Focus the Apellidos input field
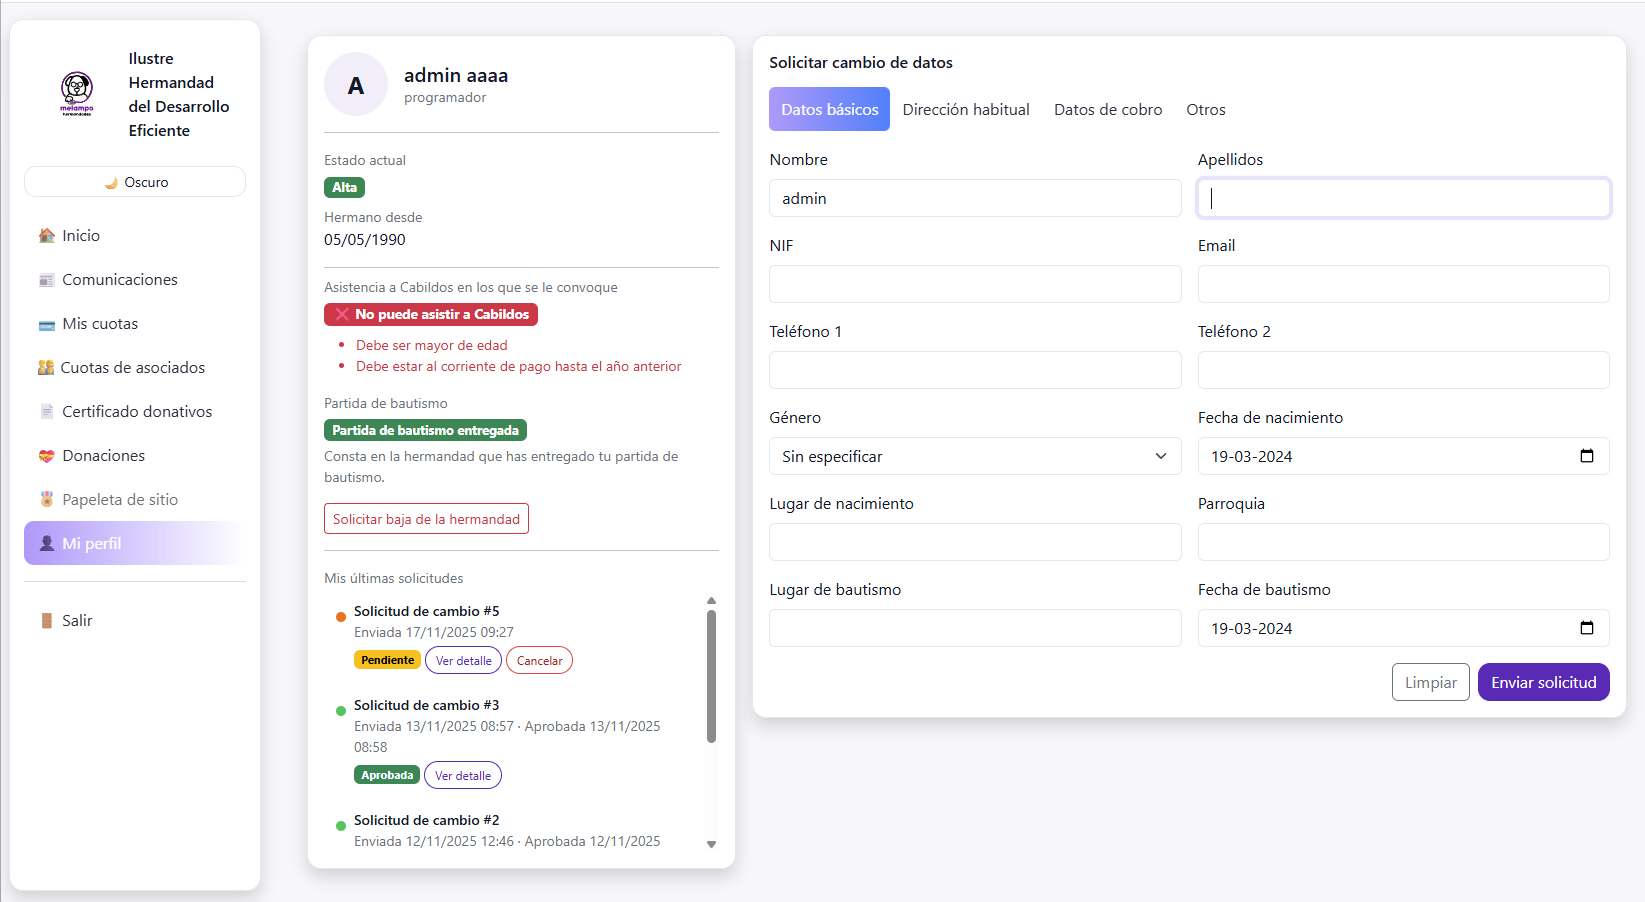Viewport: 1645px width, 902px height. coord(1403,198)
